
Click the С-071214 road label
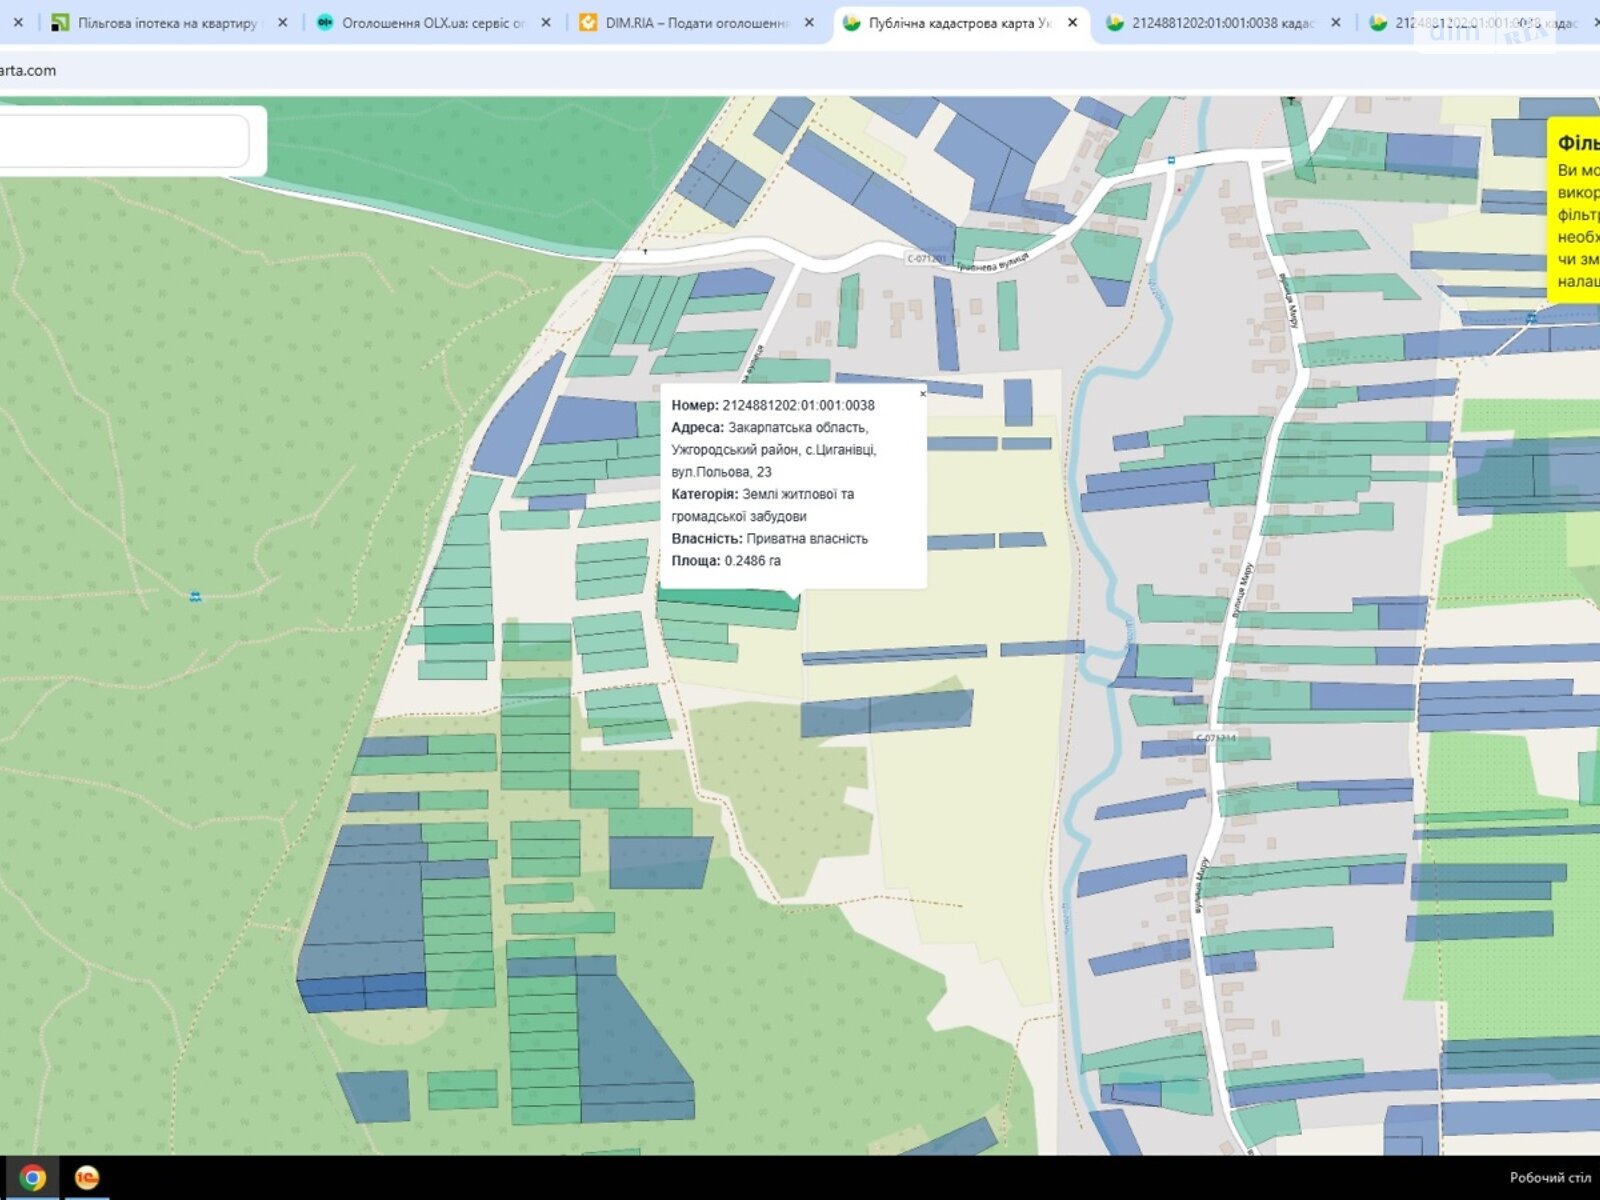point(1216,738)
